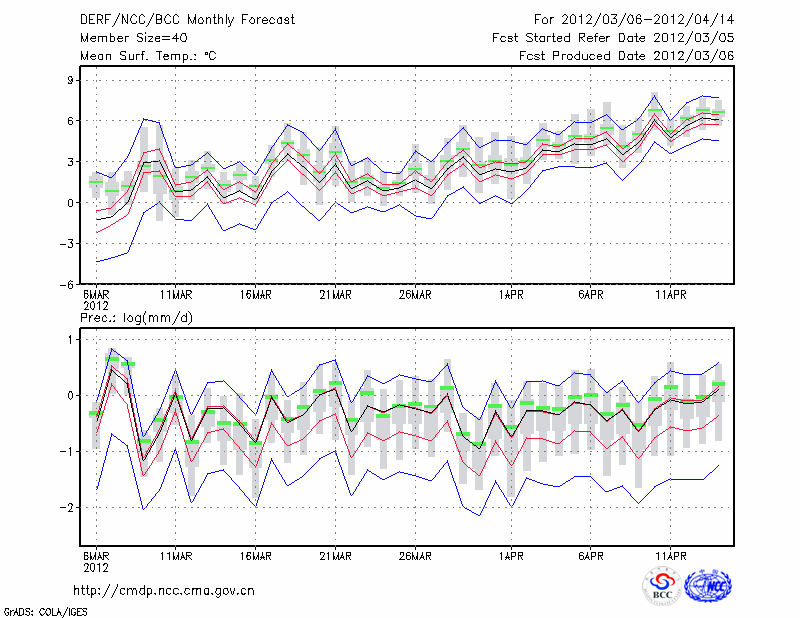Screen dimensions: 800x618
Task: Click 1APR on the temperature chart axis
Action: pyautogui.click(x=511, y=295)
